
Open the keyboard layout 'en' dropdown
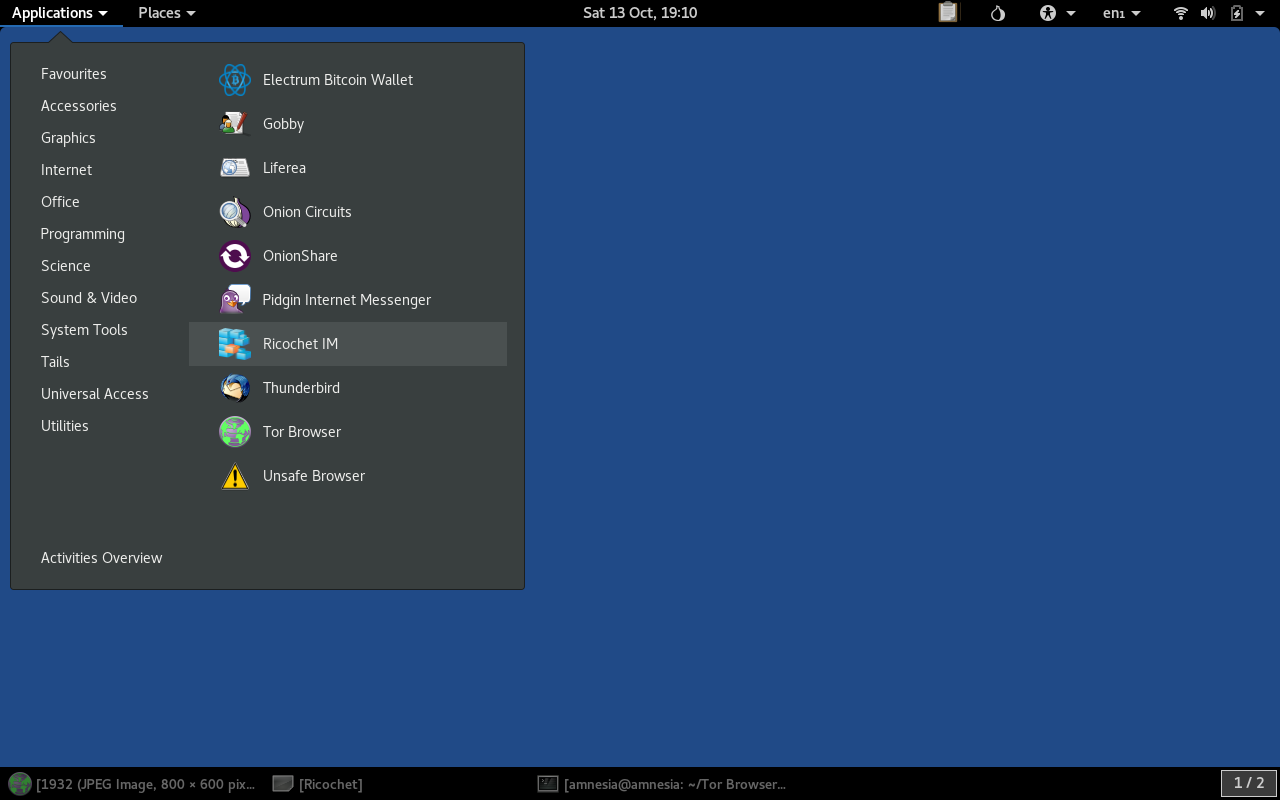(1121, 13)
